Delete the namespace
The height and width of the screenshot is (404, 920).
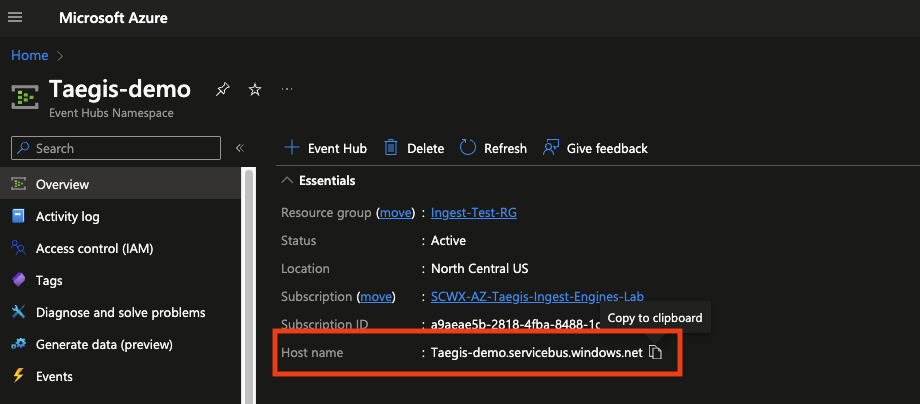[x=414, y=148]
